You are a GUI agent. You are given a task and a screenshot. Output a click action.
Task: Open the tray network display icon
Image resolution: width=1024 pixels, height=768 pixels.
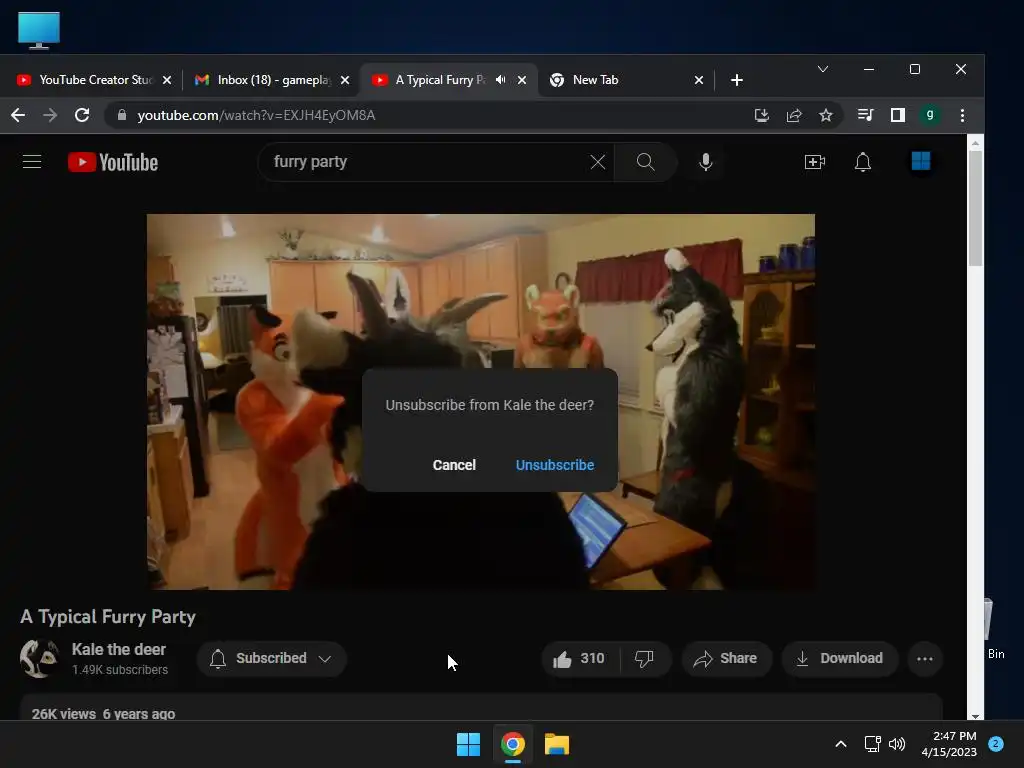tap(872, 744)
